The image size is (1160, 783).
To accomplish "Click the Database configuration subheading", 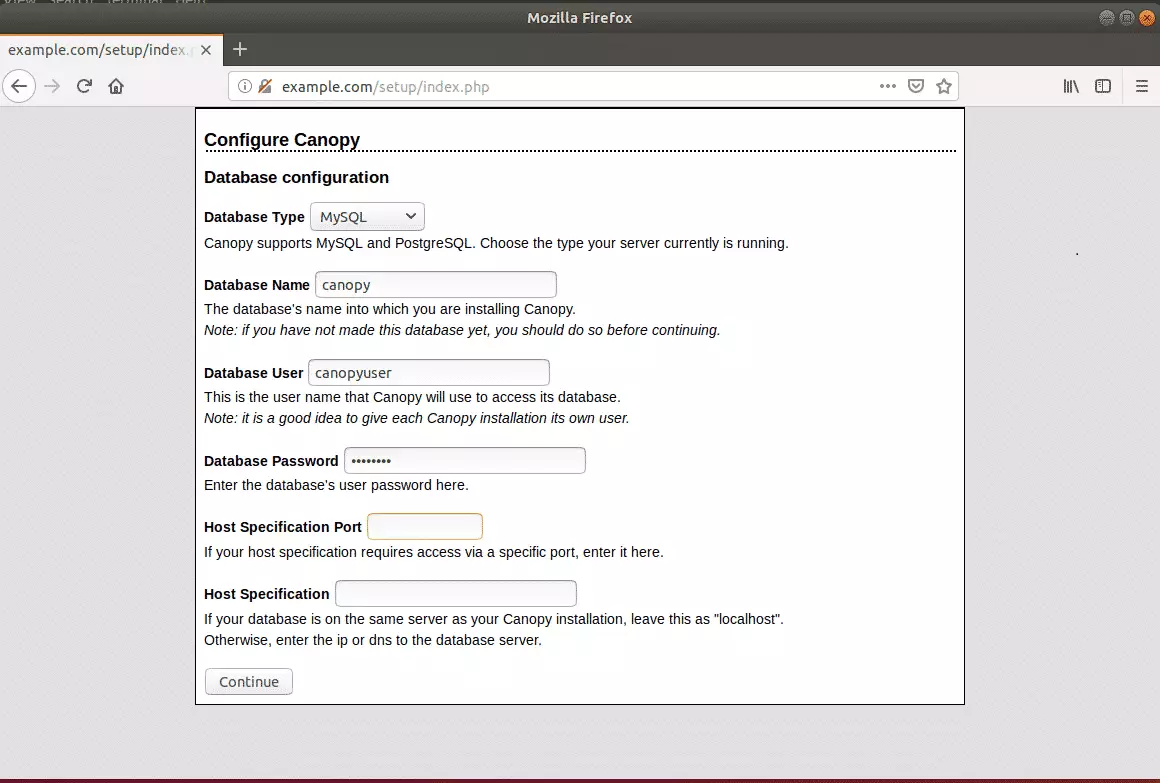I will tap(297, 178).
